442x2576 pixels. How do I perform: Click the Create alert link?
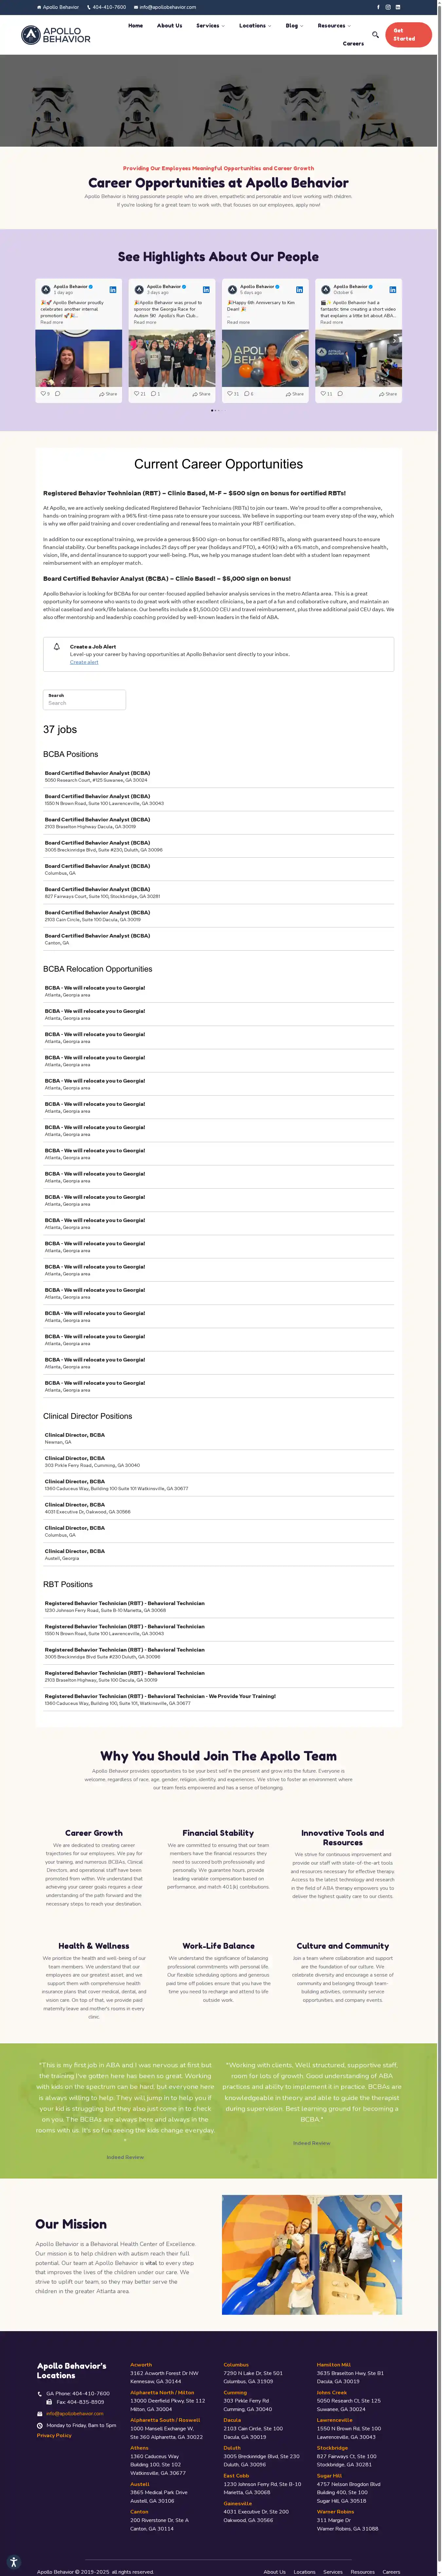click(x=84, y=662)
